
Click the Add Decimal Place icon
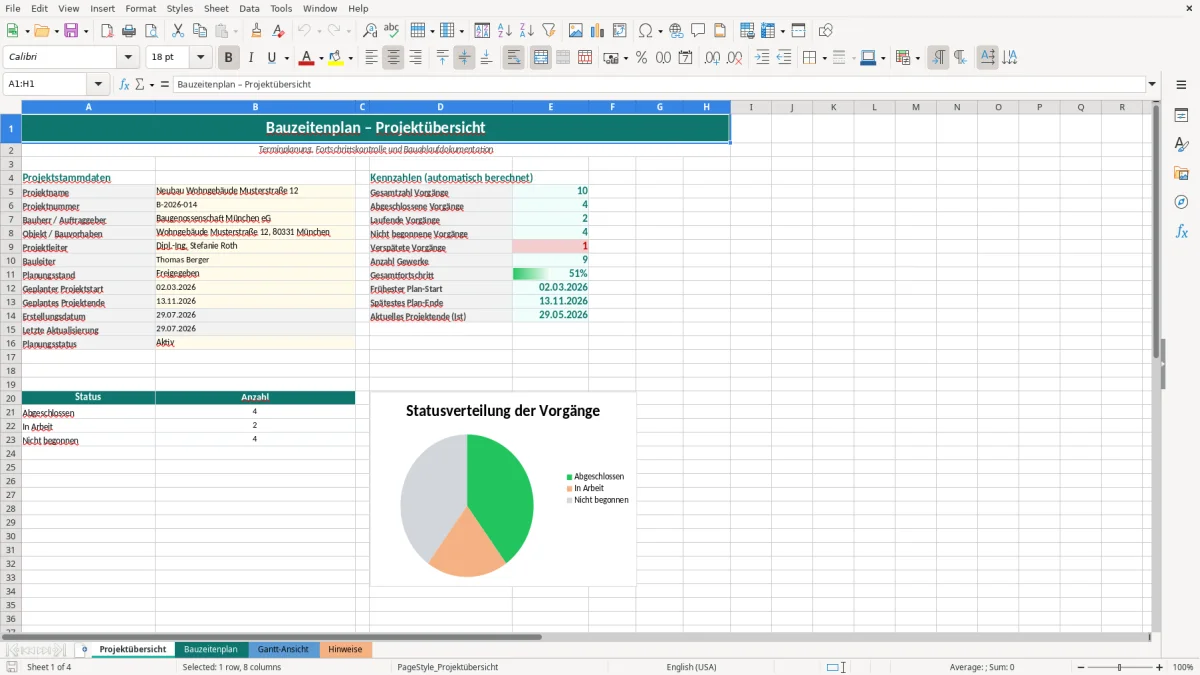click(x=712, y=58)
